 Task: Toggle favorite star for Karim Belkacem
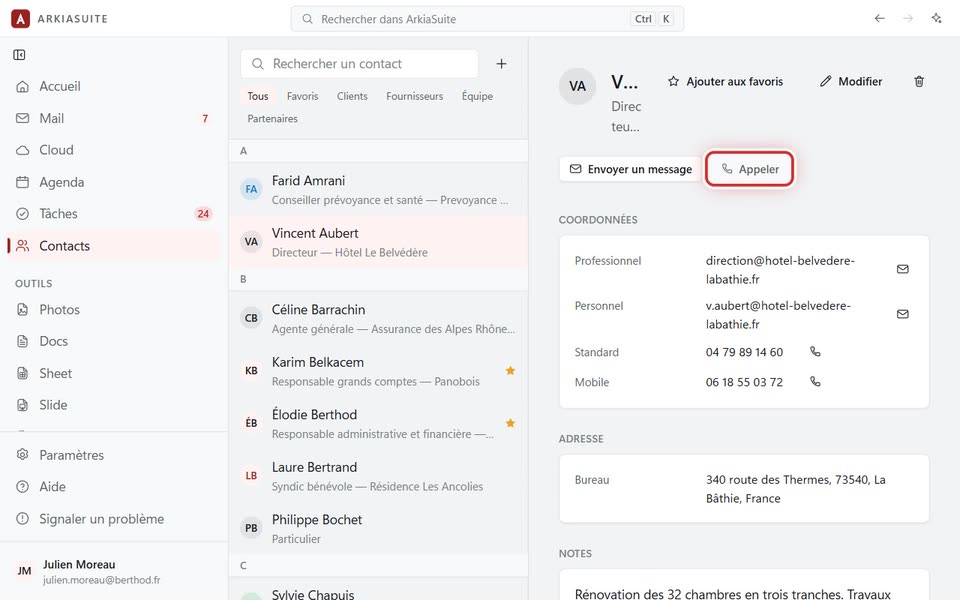510,370
